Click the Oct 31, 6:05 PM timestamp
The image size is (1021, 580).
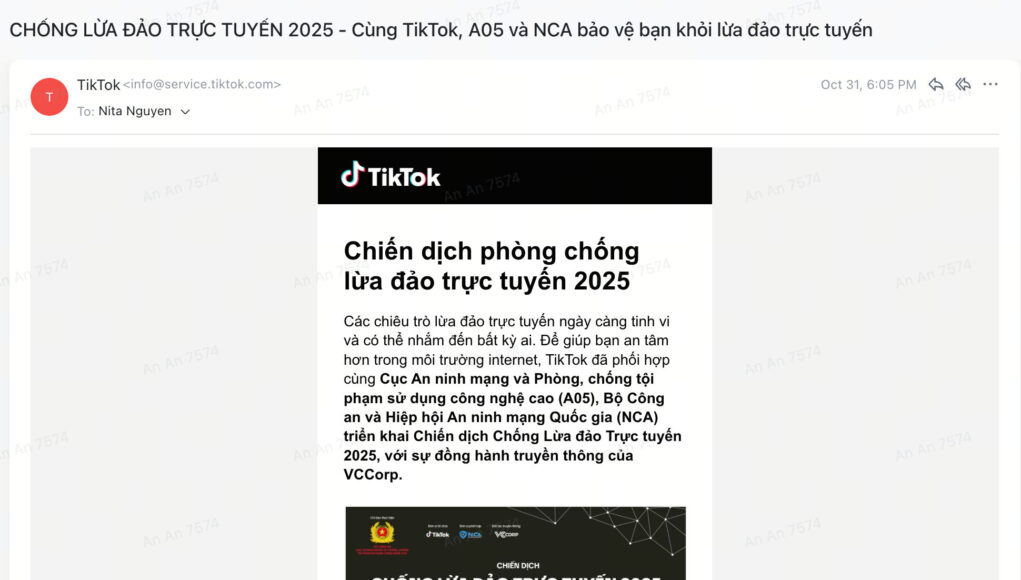868,85
